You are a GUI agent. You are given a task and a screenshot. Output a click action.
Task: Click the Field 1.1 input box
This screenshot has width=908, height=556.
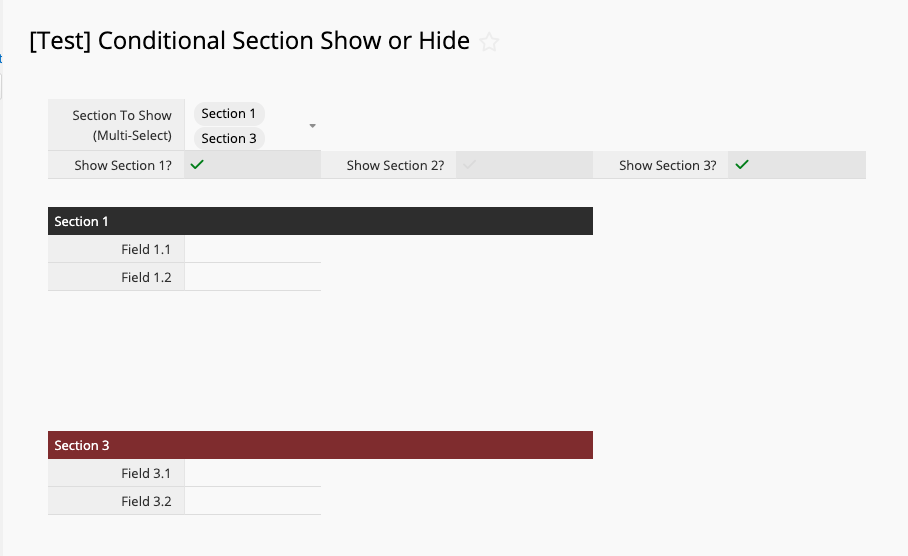tap(252, 249)
